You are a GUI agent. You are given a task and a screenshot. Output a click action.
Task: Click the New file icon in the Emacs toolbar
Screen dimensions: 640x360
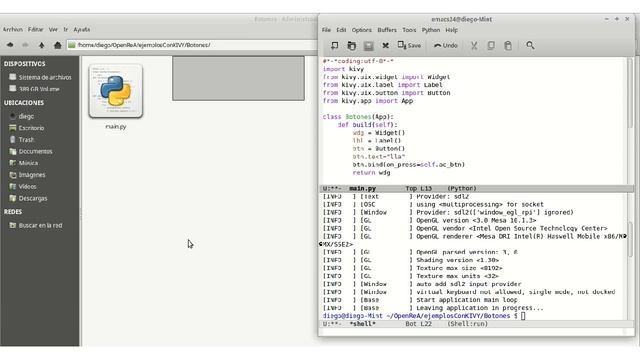click(x=334, y=45)
